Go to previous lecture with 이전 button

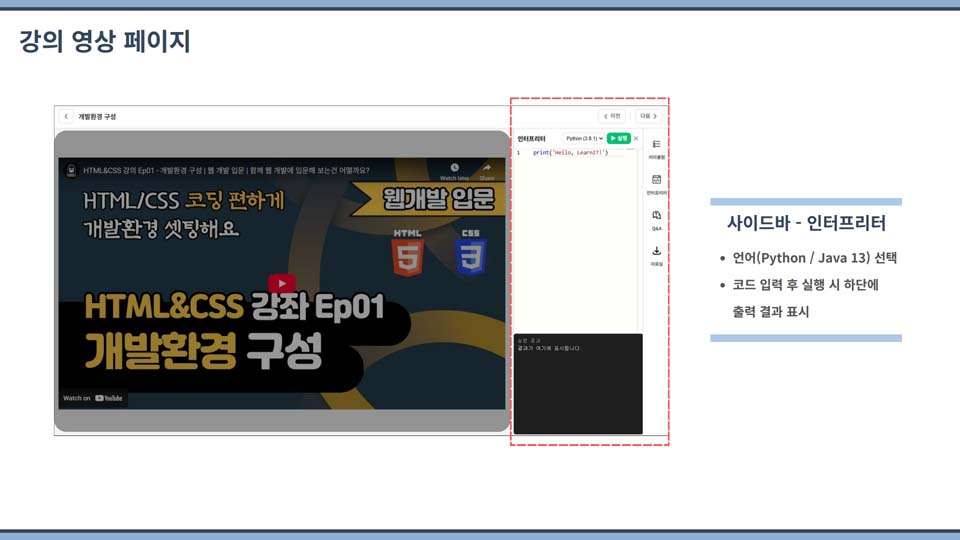pyautogui.click(x=611, y=116)
